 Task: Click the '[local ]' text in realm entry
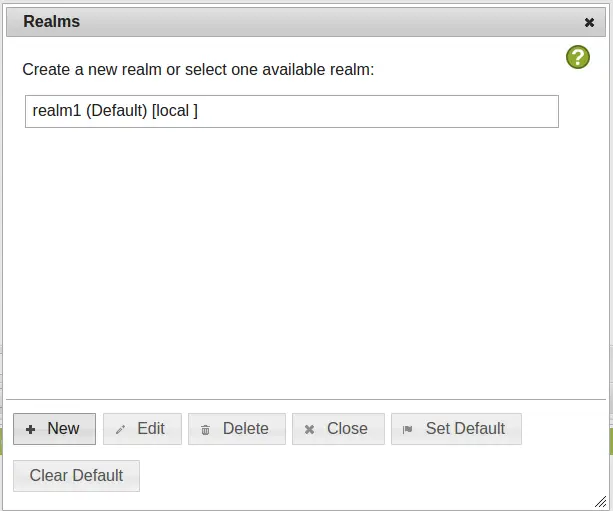(x=175, y=111)
